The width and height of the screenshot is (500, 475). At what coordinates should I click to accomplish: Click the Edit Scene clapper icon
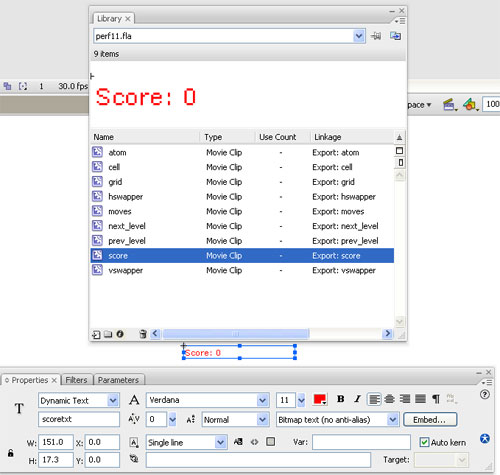click(x=450, y=105)
